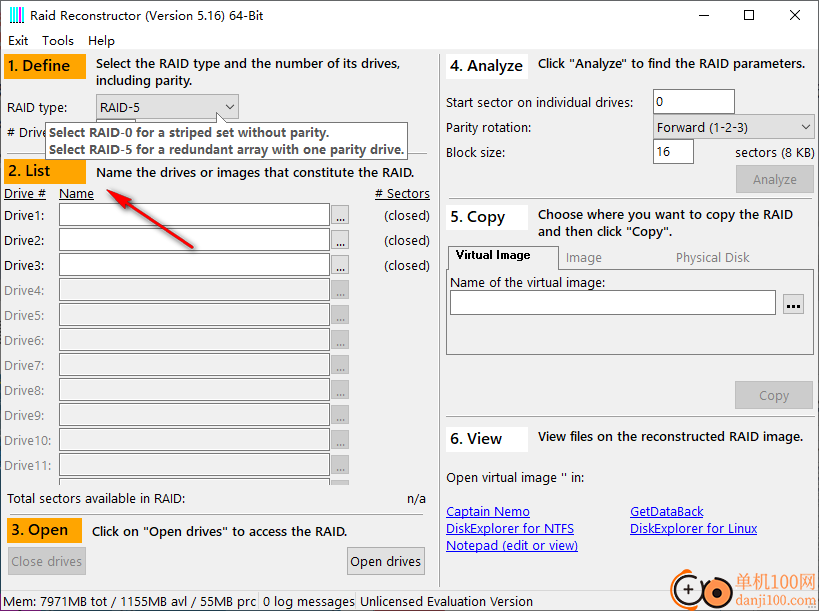Viewport: 819px width, 611px height.
Task: Click the Raid Reconstructor app icon in title bar
Action: pyautogui.click(x=17, y=16)
